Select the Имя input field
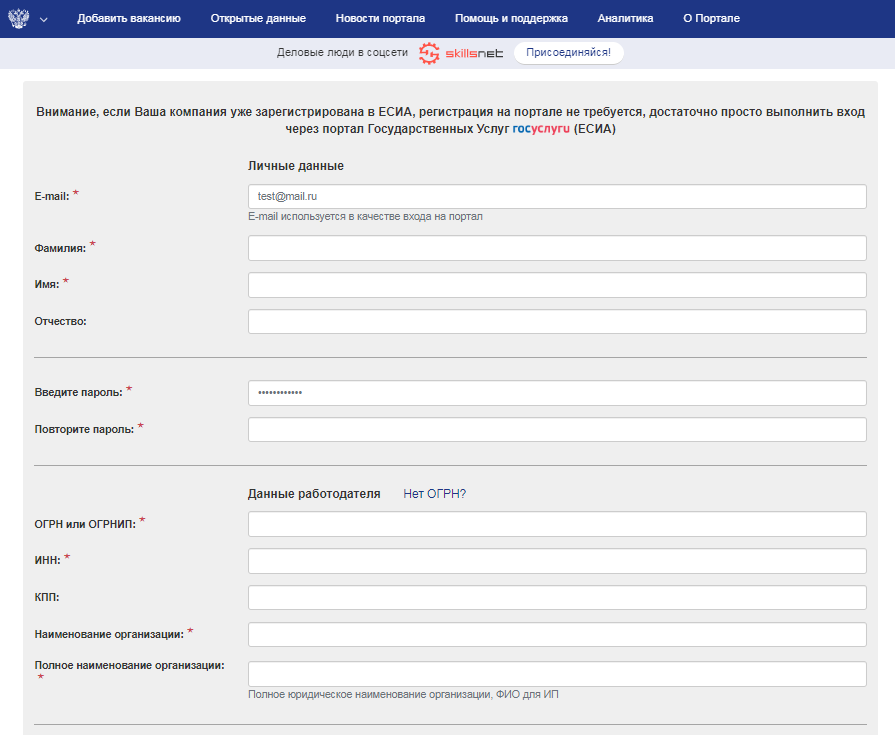Viewport: 895px width, 735px height. (x=557, y=285)
